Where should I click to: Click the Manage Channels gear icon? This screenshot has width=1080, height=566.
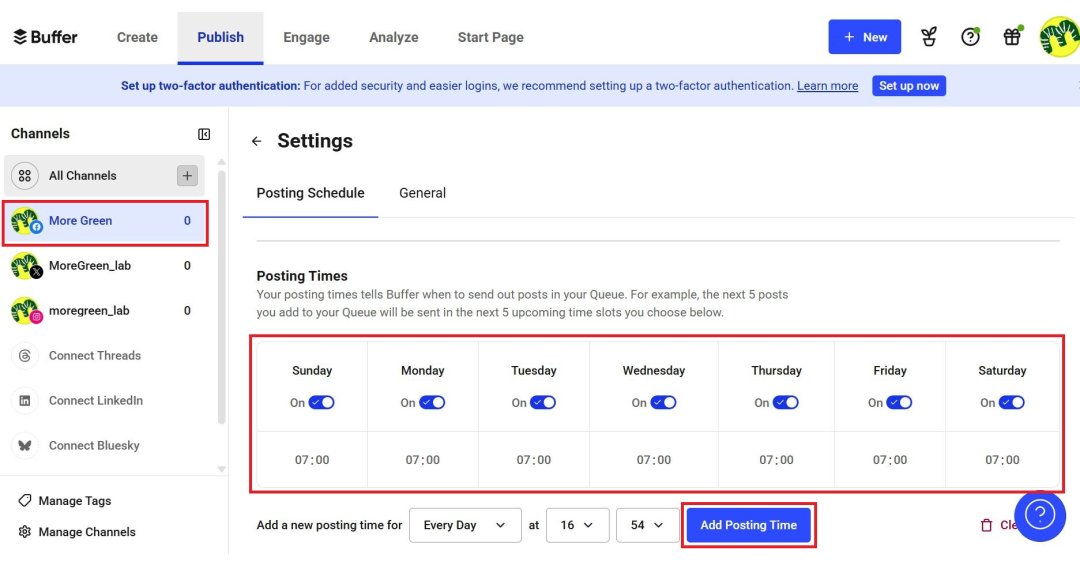tap(25, 532)
